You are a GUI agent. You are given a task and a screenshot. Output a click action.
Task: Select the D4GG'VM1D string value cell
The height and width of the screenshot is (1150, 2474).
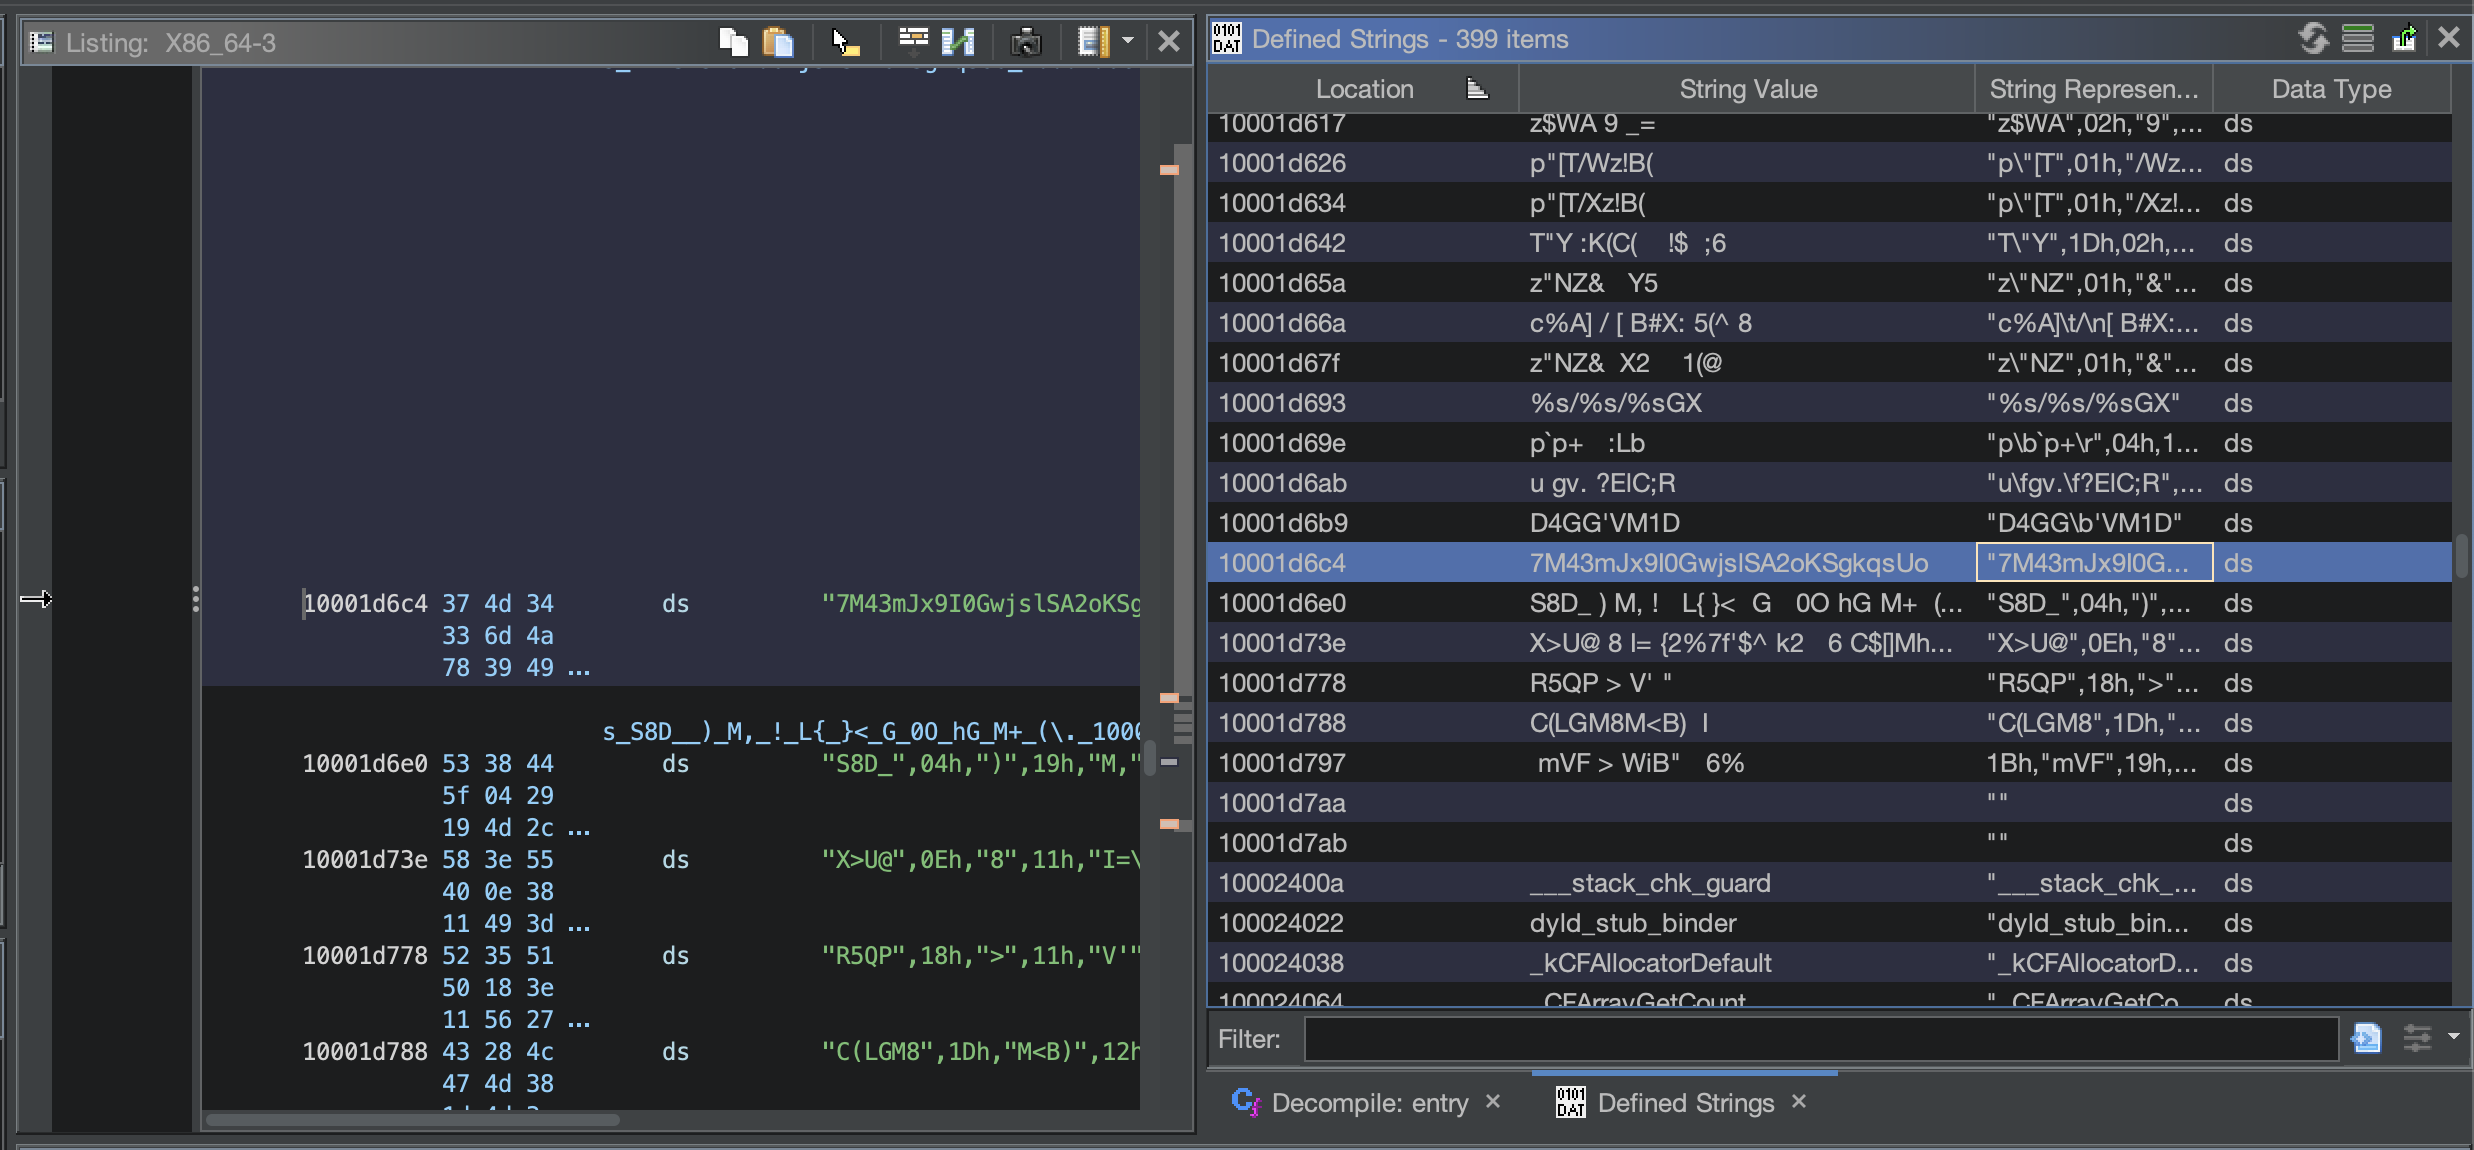point(1747,523)
